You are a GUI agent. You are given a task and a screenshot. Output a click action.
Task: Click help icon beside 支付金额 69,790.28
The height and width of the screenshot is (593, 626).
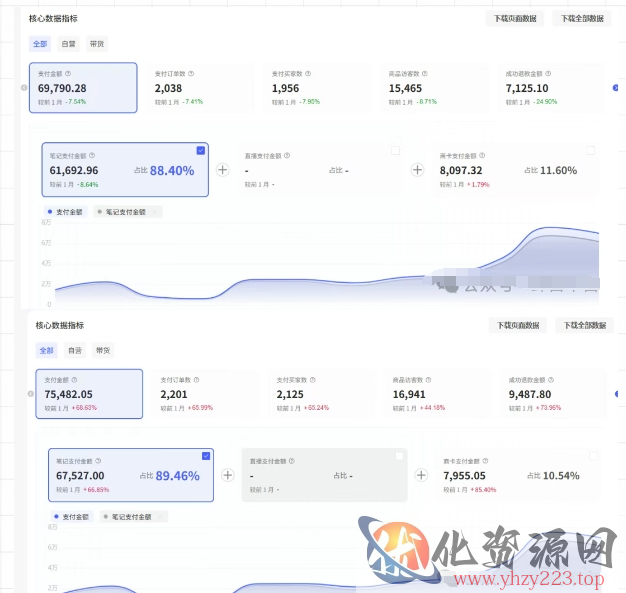tap(68, 73)
